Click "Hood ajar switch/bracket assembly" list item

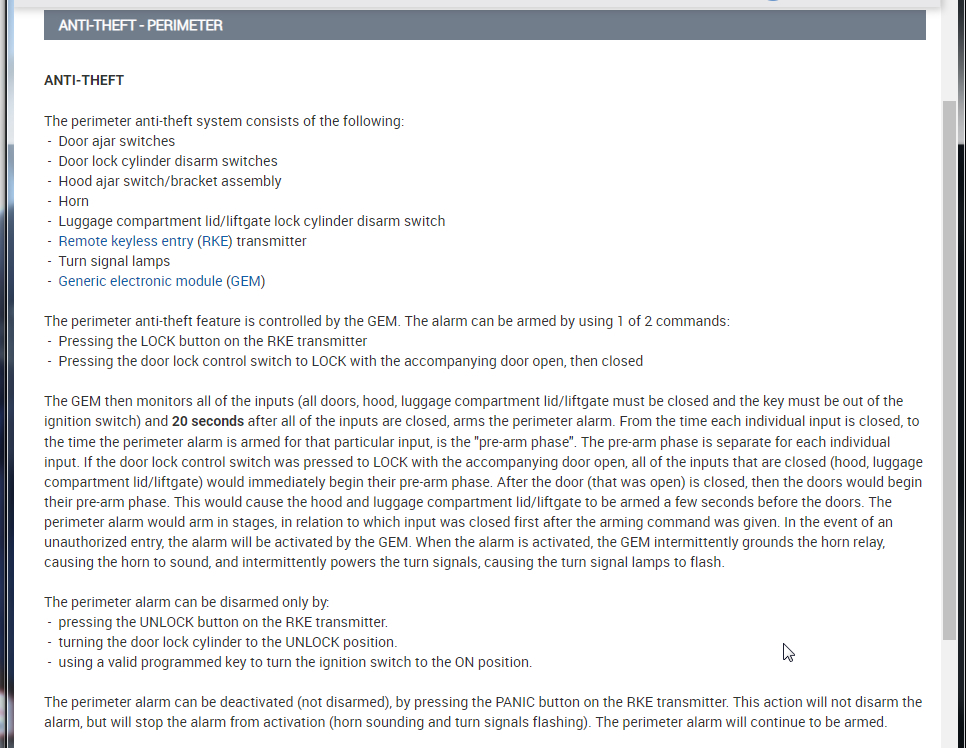[169, 181]
